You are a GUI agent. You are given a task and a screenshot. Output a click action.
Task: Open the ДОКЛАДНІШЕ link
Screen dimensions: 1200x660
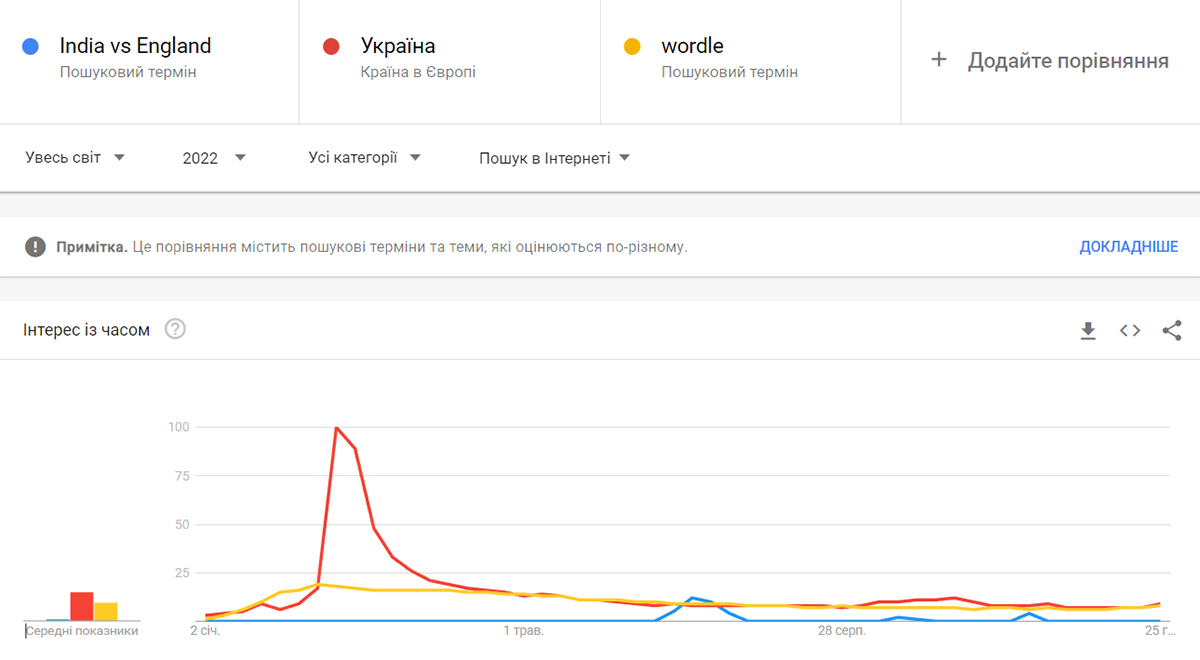click(1128, 246)
